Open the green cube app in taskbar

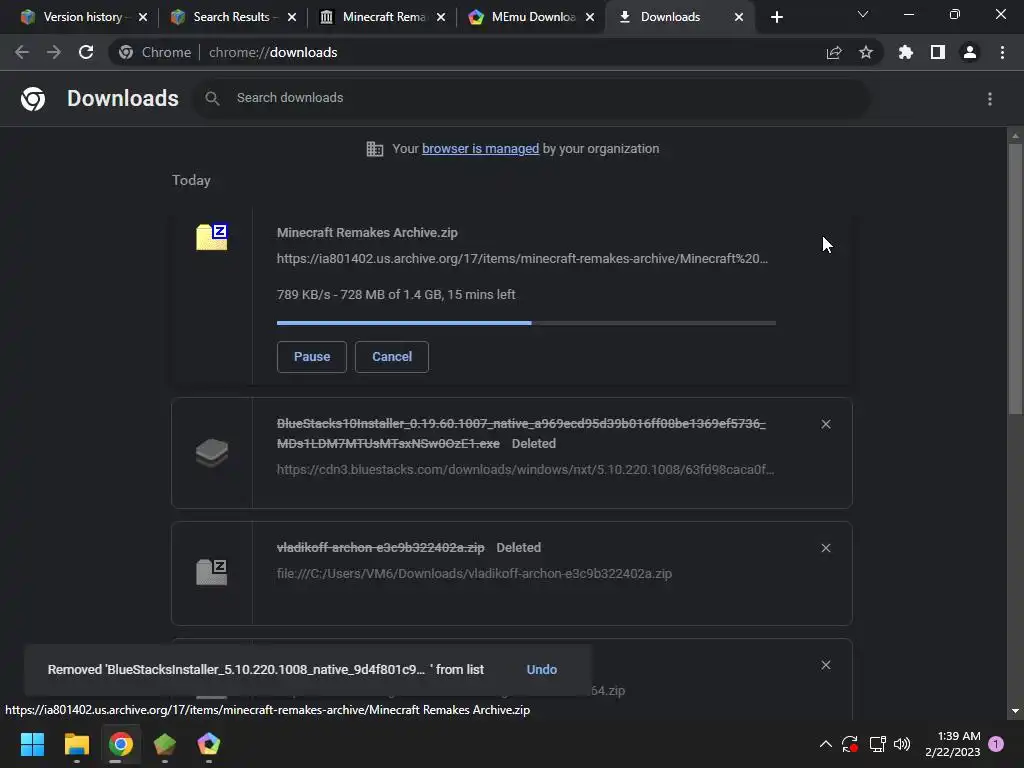click(165, 744)
